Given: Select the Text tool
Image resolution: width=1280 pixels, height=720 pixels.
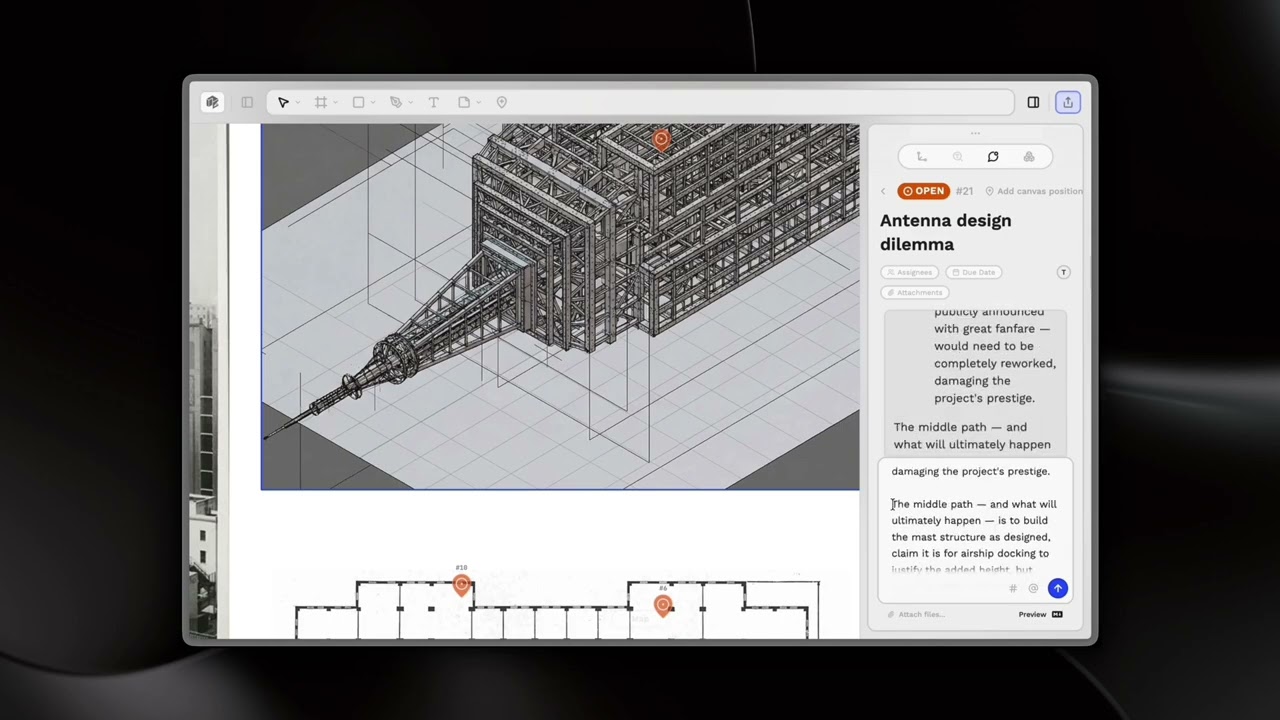Looking at the screenshot, I should tap(433, 102).
